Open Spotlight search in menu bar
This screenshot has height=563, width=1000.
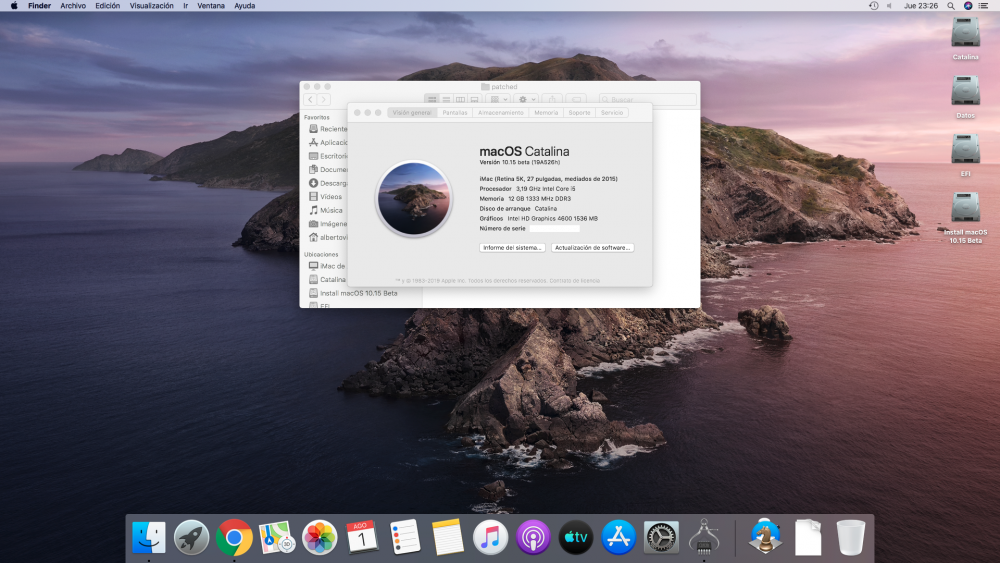click(x=951, y=6)
